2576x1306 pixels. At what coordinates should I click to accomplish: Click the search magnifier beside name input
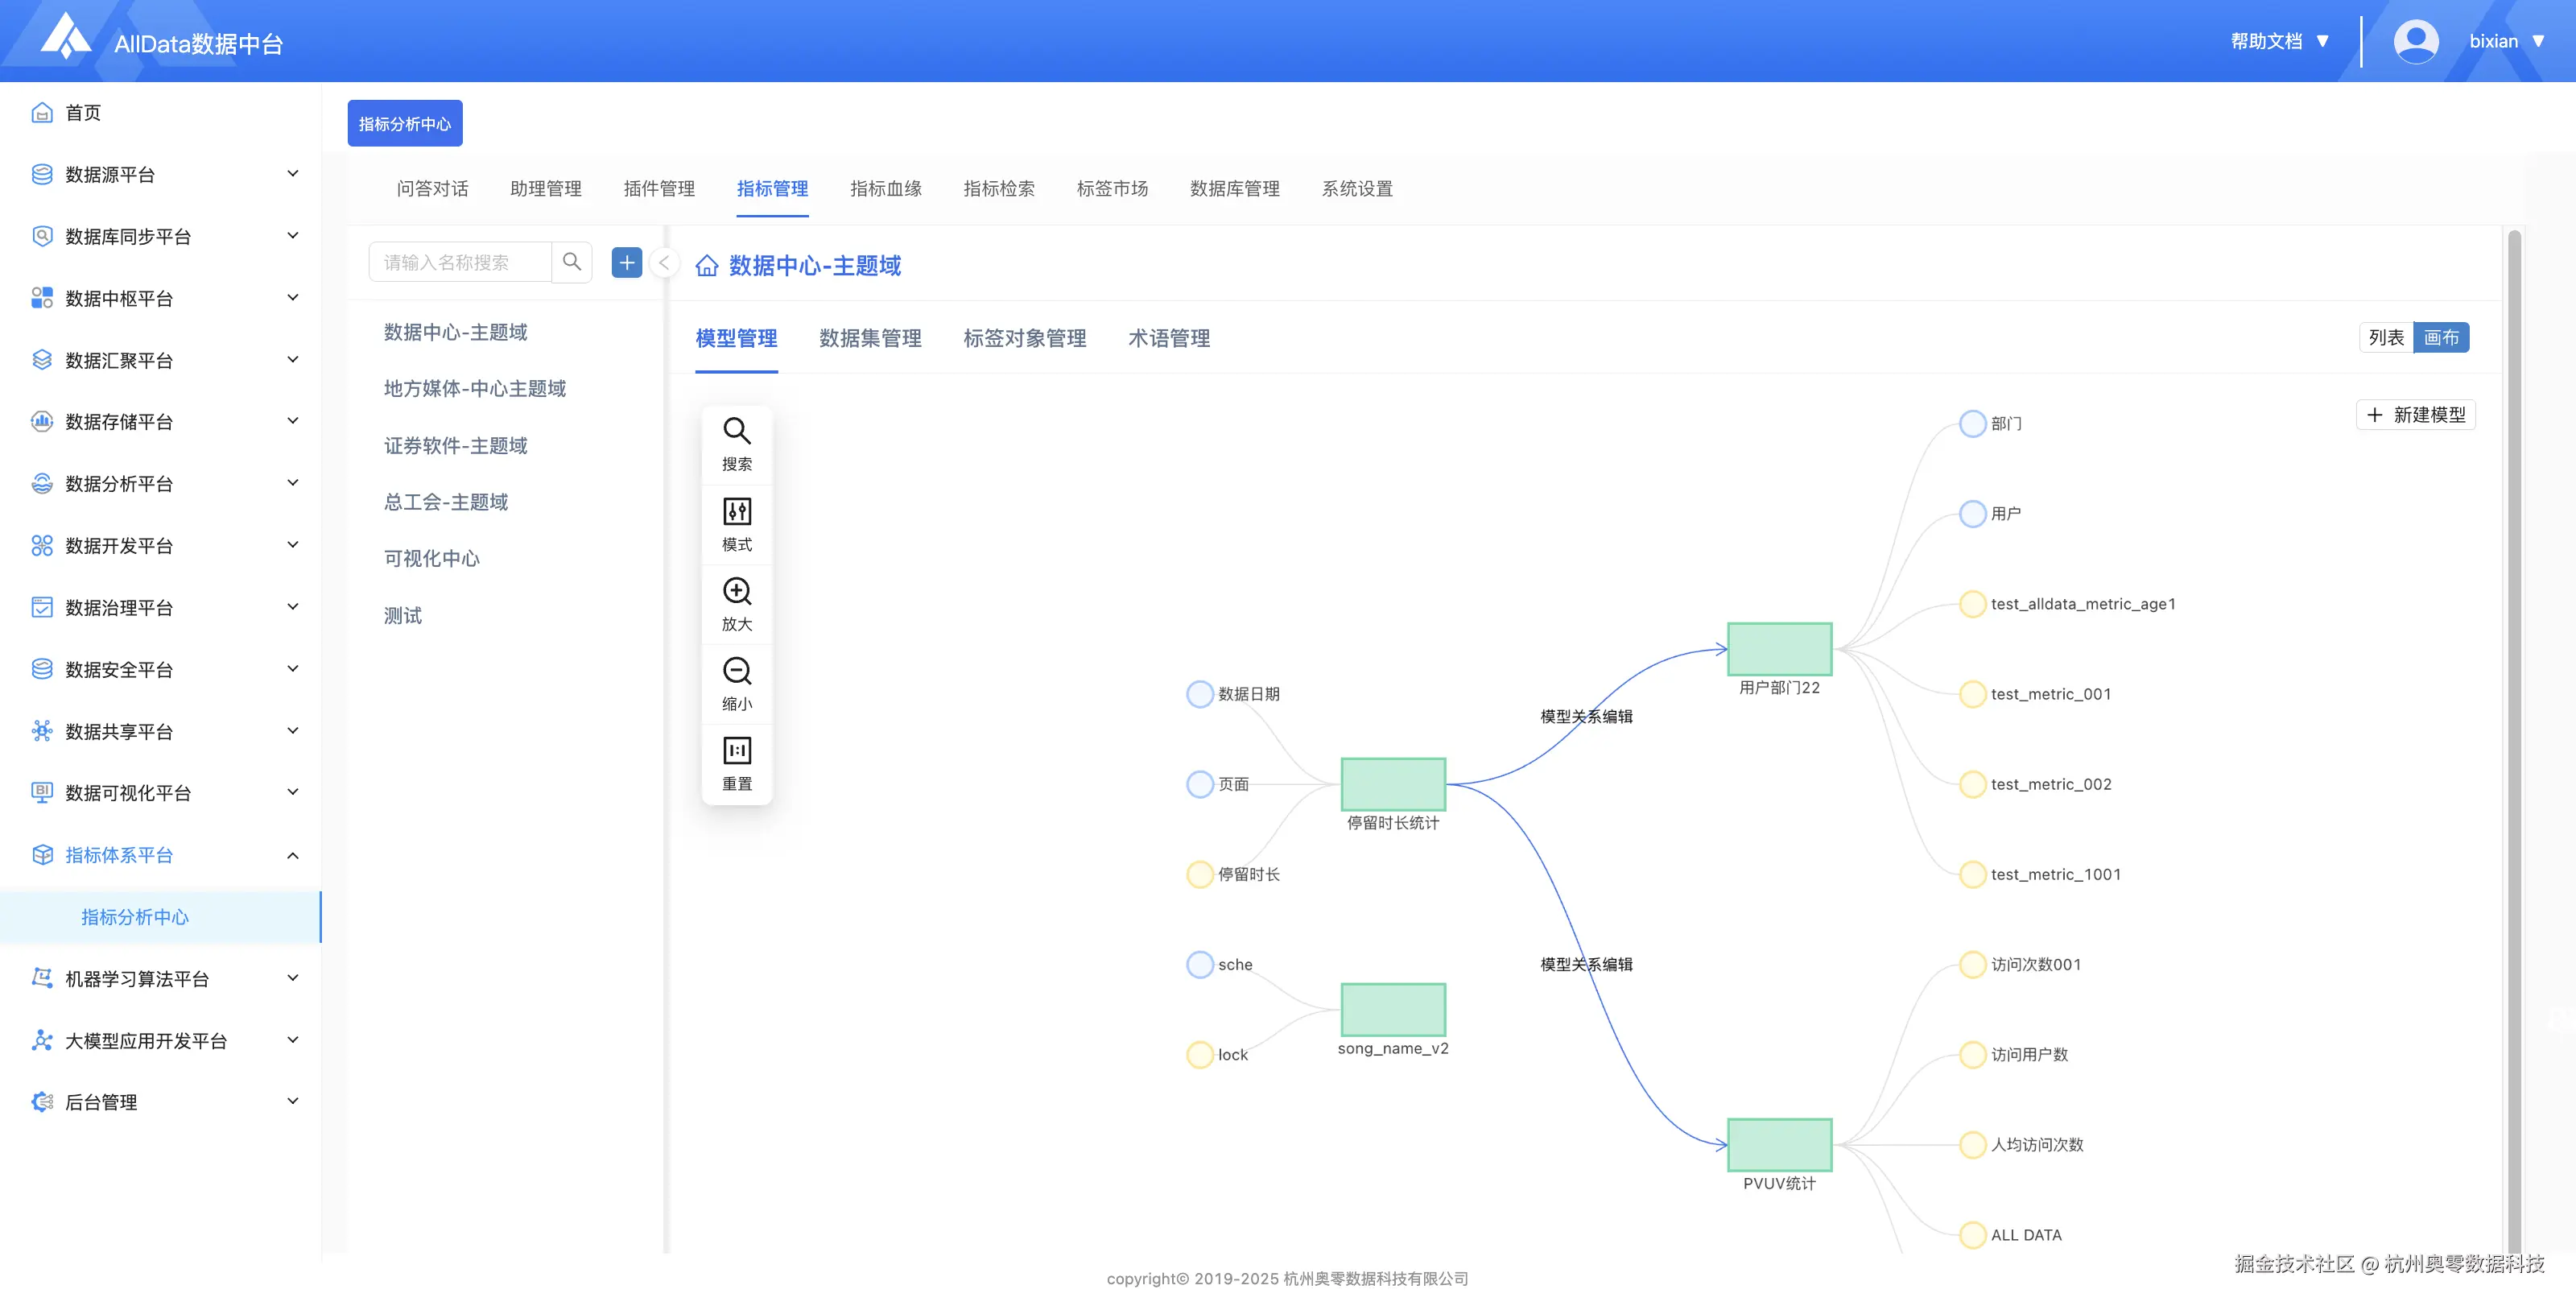[572, 262]
